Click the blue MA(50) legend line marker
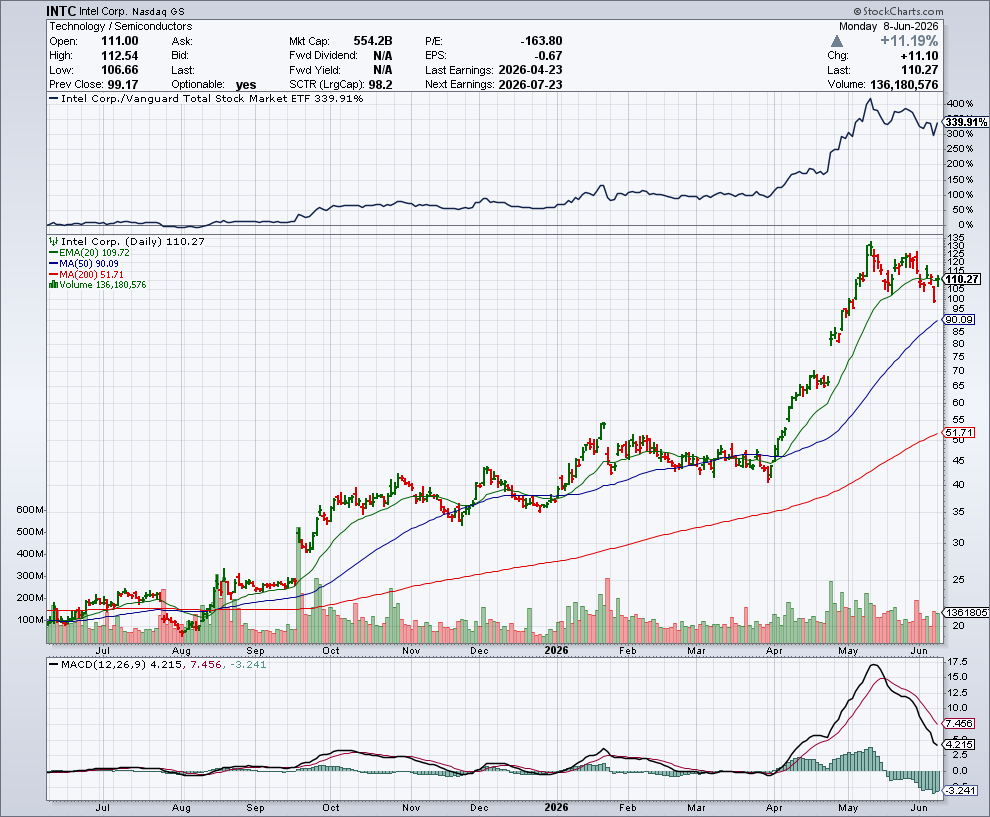Viewport: 990px width, 817px height. [x=54, y=264]
